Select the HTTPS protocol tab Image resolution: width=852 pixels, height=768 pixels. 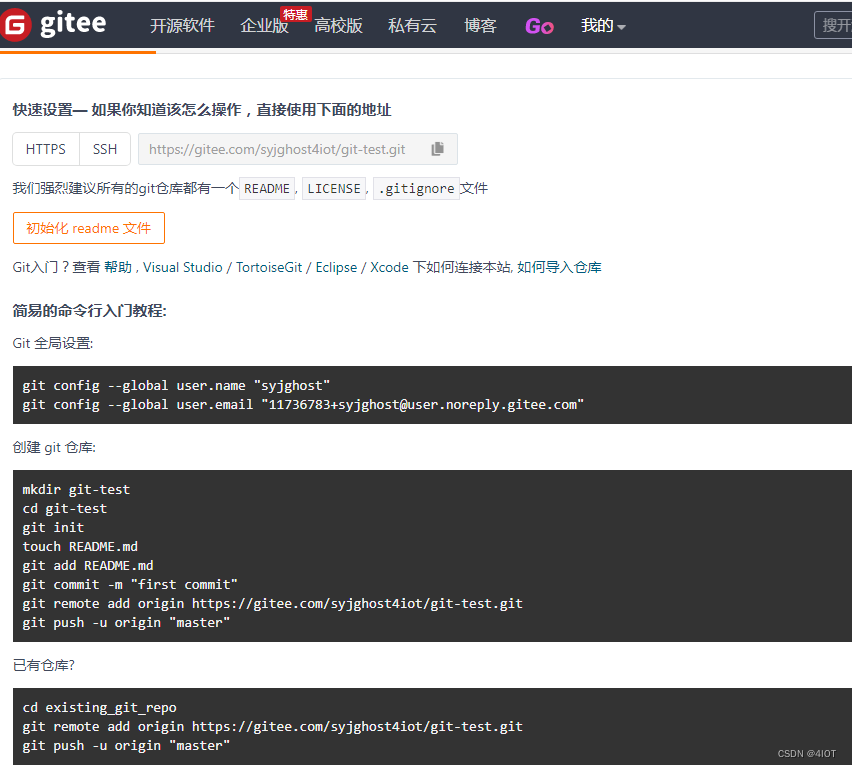[45, 148]
